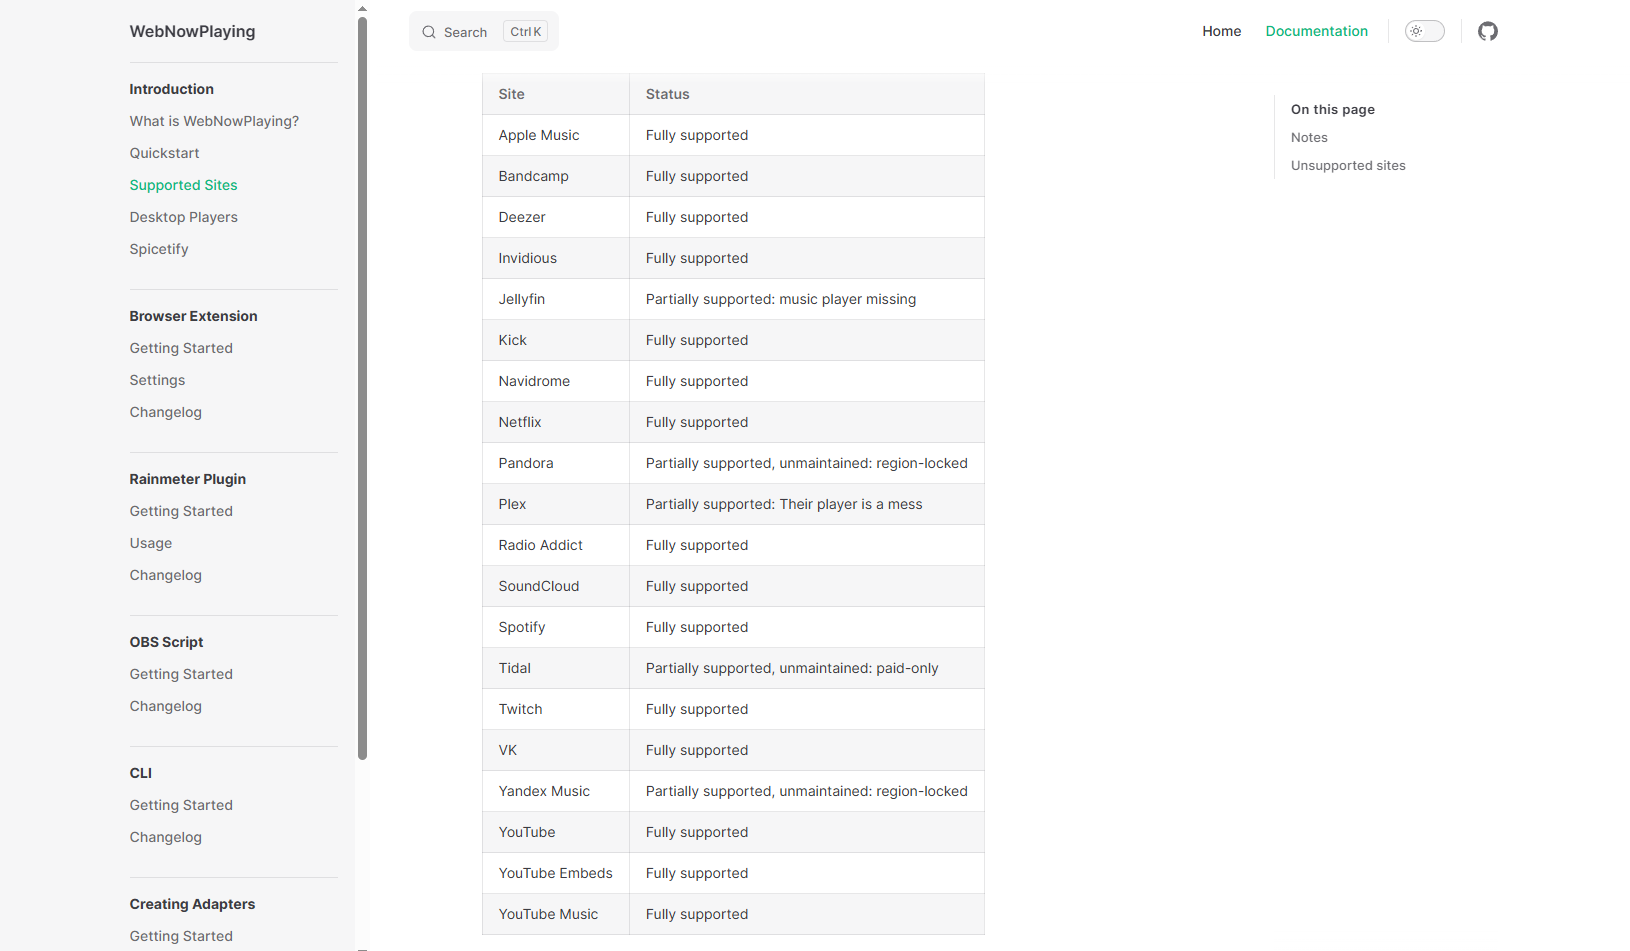Open the Desktop Players page

click(183, 217)
